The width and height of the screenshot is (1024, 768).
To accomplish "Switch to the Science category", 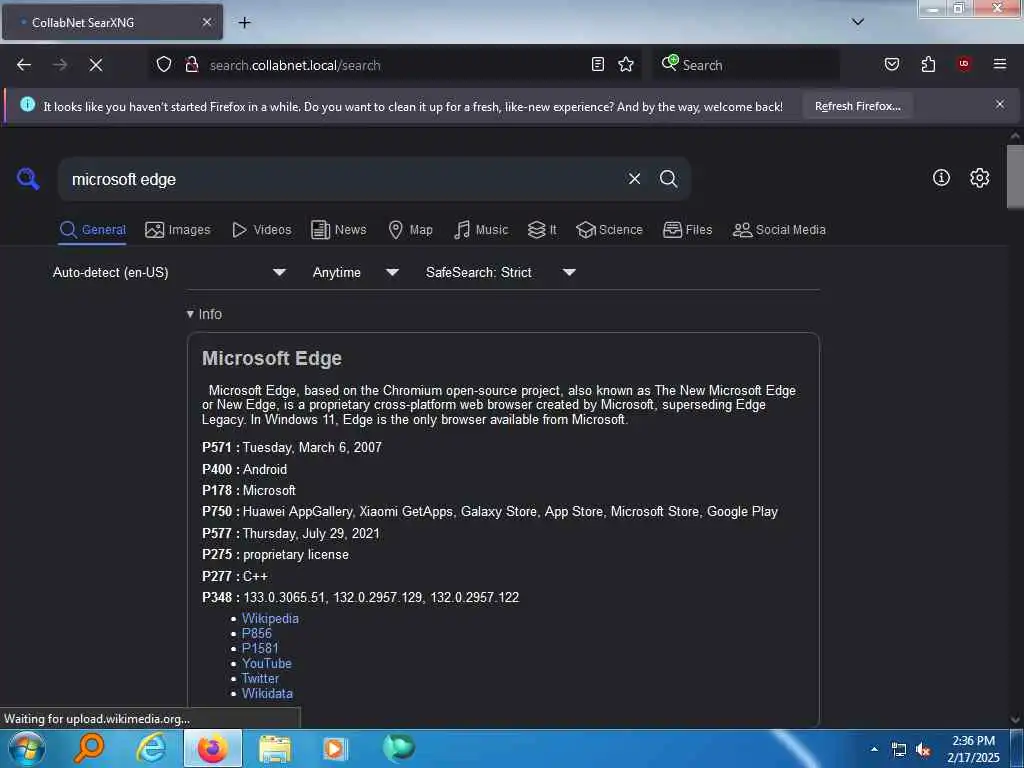I will coord(609,230).
